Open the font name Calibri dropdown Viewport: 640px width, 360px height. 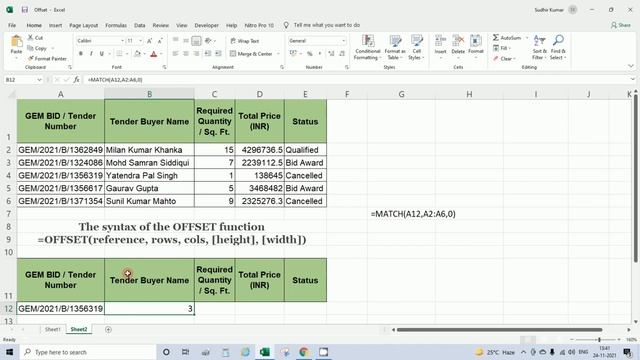122,41
